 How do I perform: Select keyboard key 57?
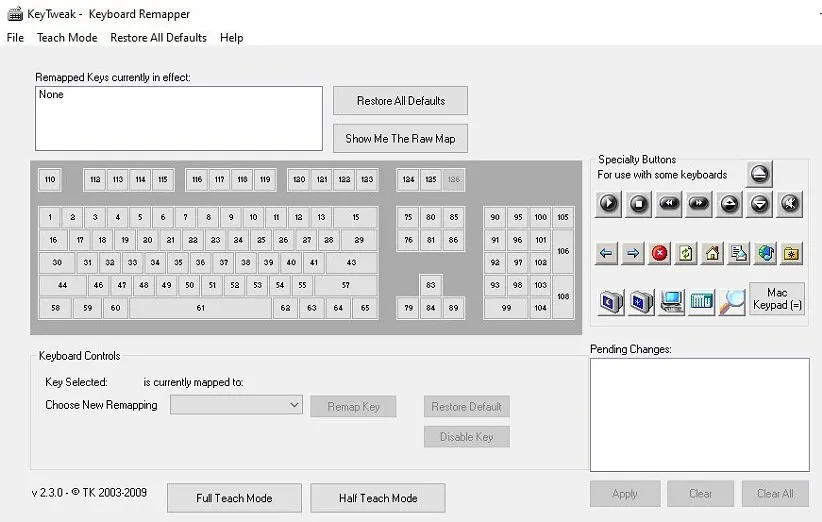click(345, 285)
